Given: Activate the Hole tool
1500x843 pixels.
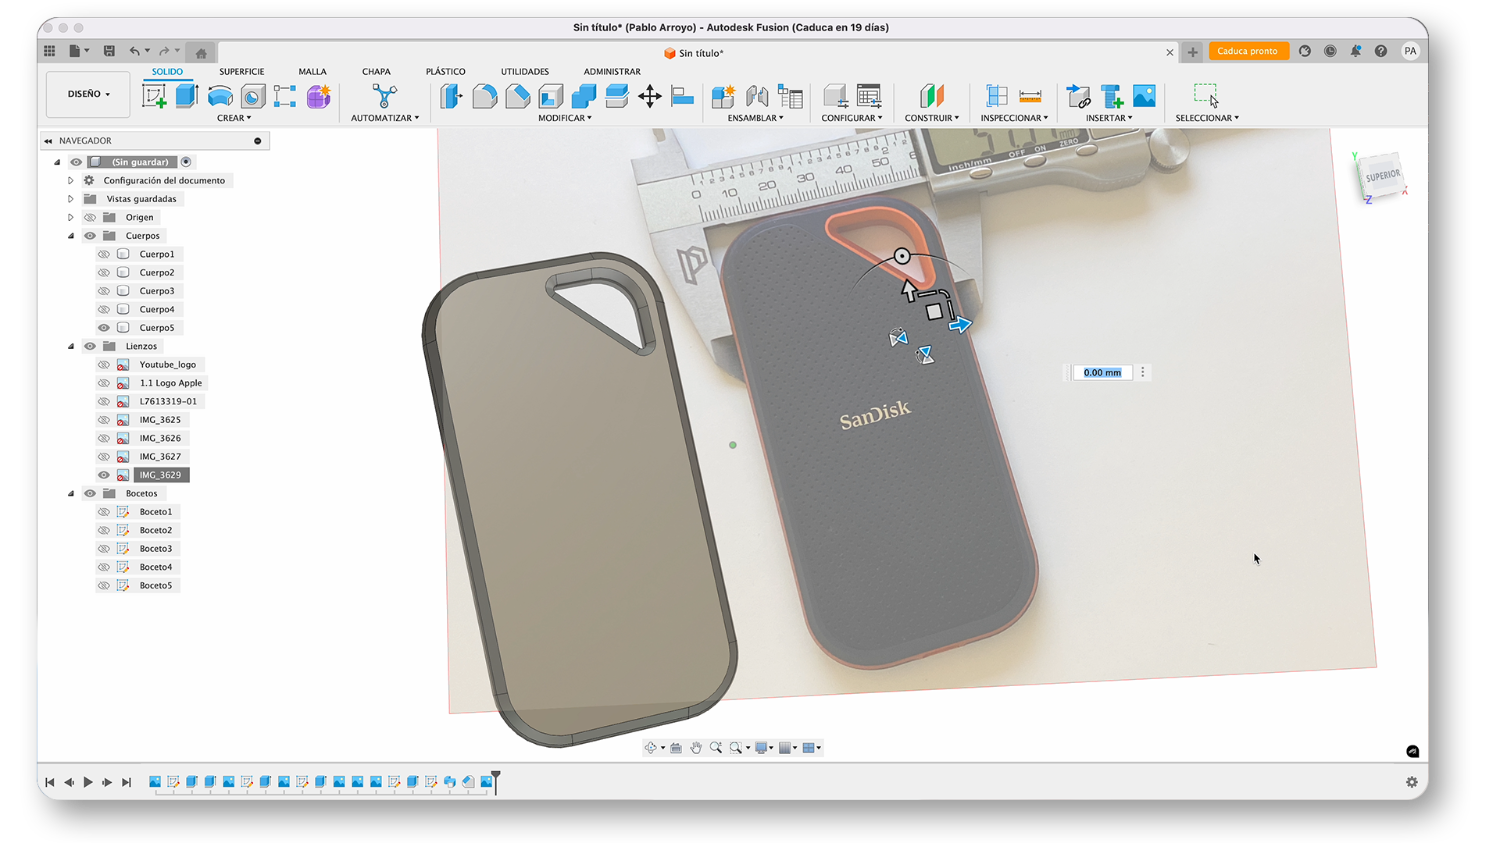Looking at the screenshot, I should [253, 96].
